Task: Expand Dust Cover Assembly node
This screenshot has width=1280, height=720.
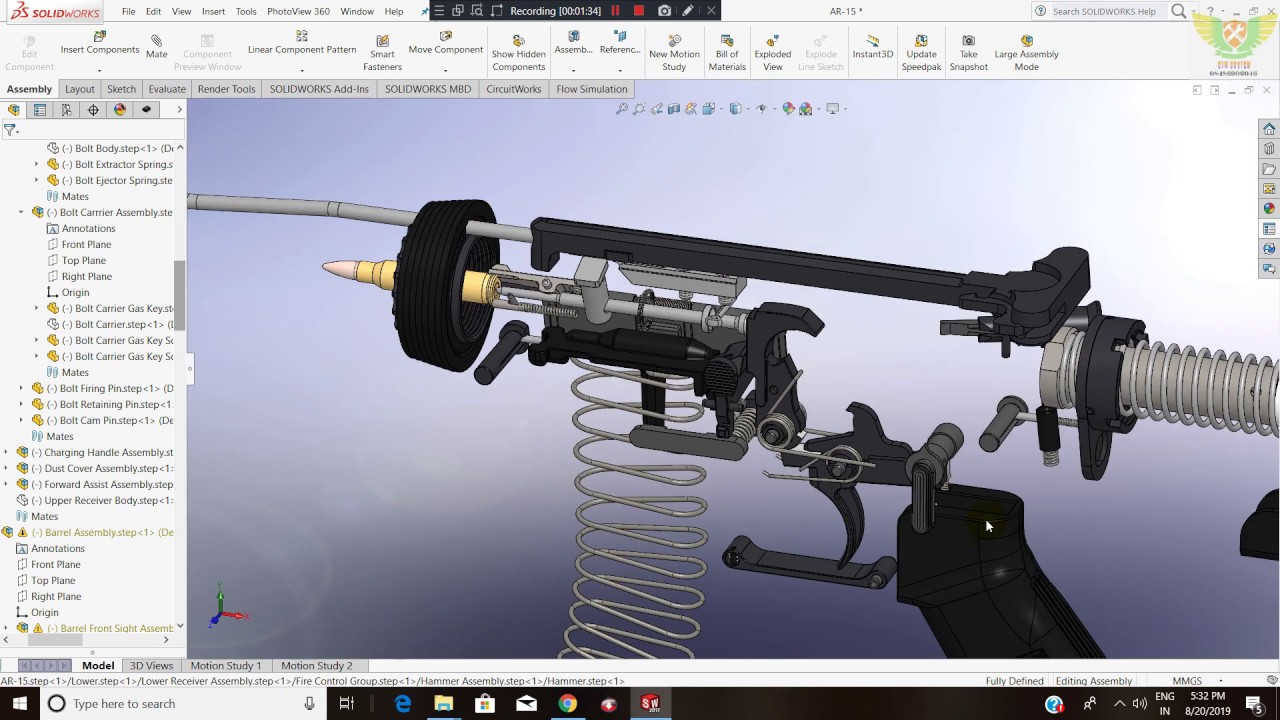Action: click(6, 468)
